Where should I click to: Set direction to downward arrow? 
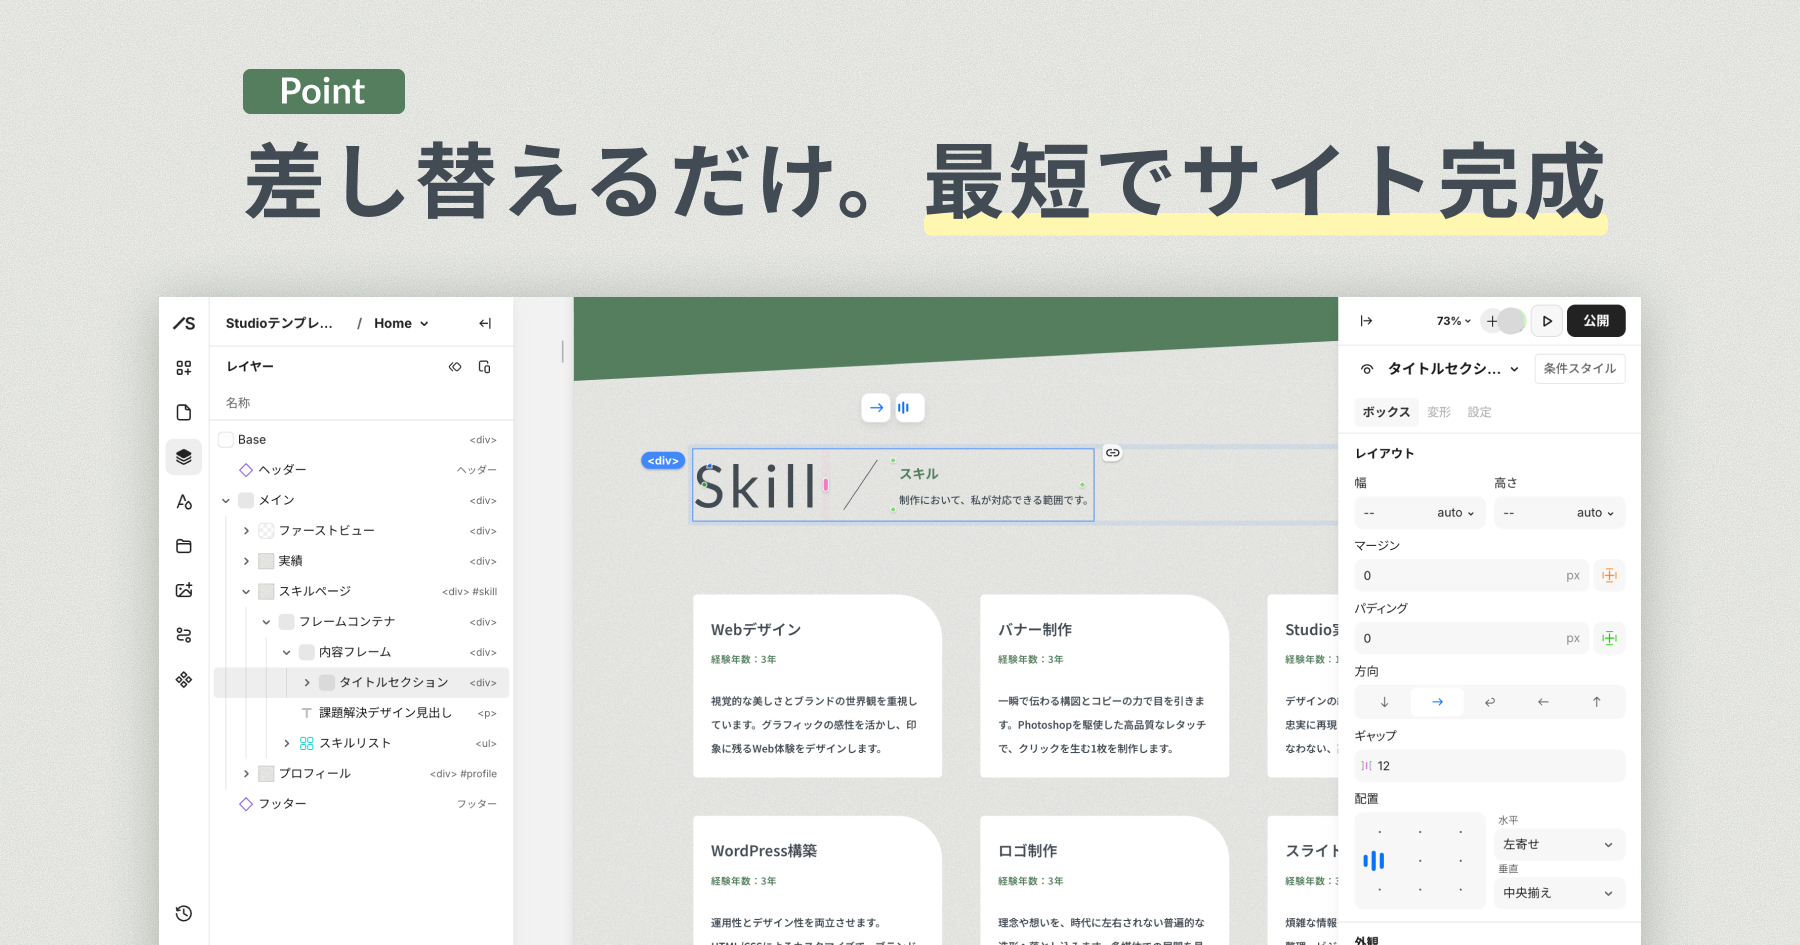click(1384, 702)
